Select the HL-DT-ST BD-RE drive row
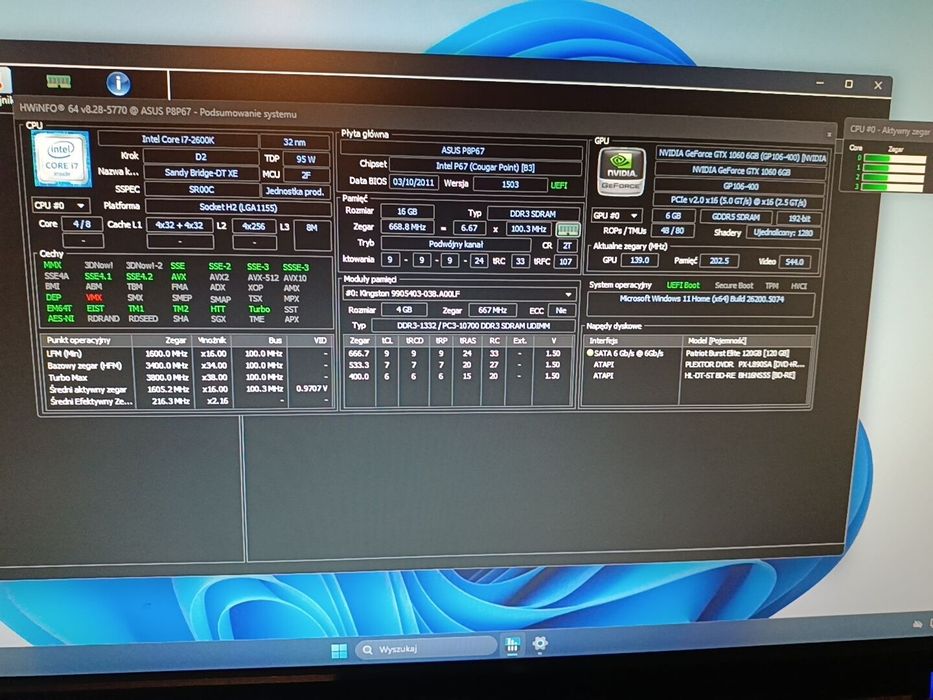Viewport: 933px width, 700px height. click(x=697, y=376)
